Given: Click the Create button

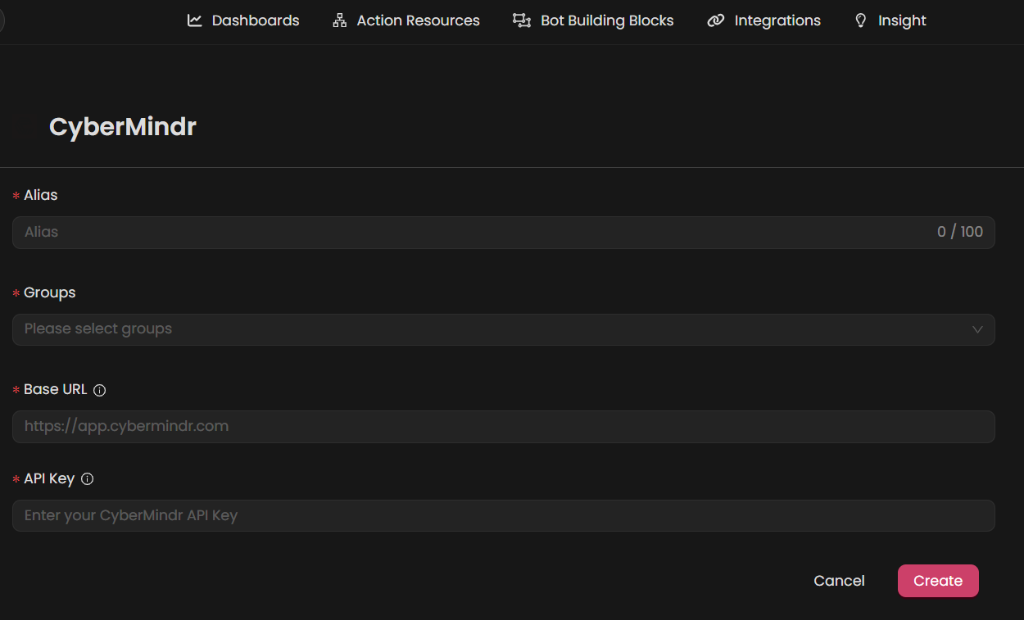Looking at the screenshot, I should [x=938, y=581].
